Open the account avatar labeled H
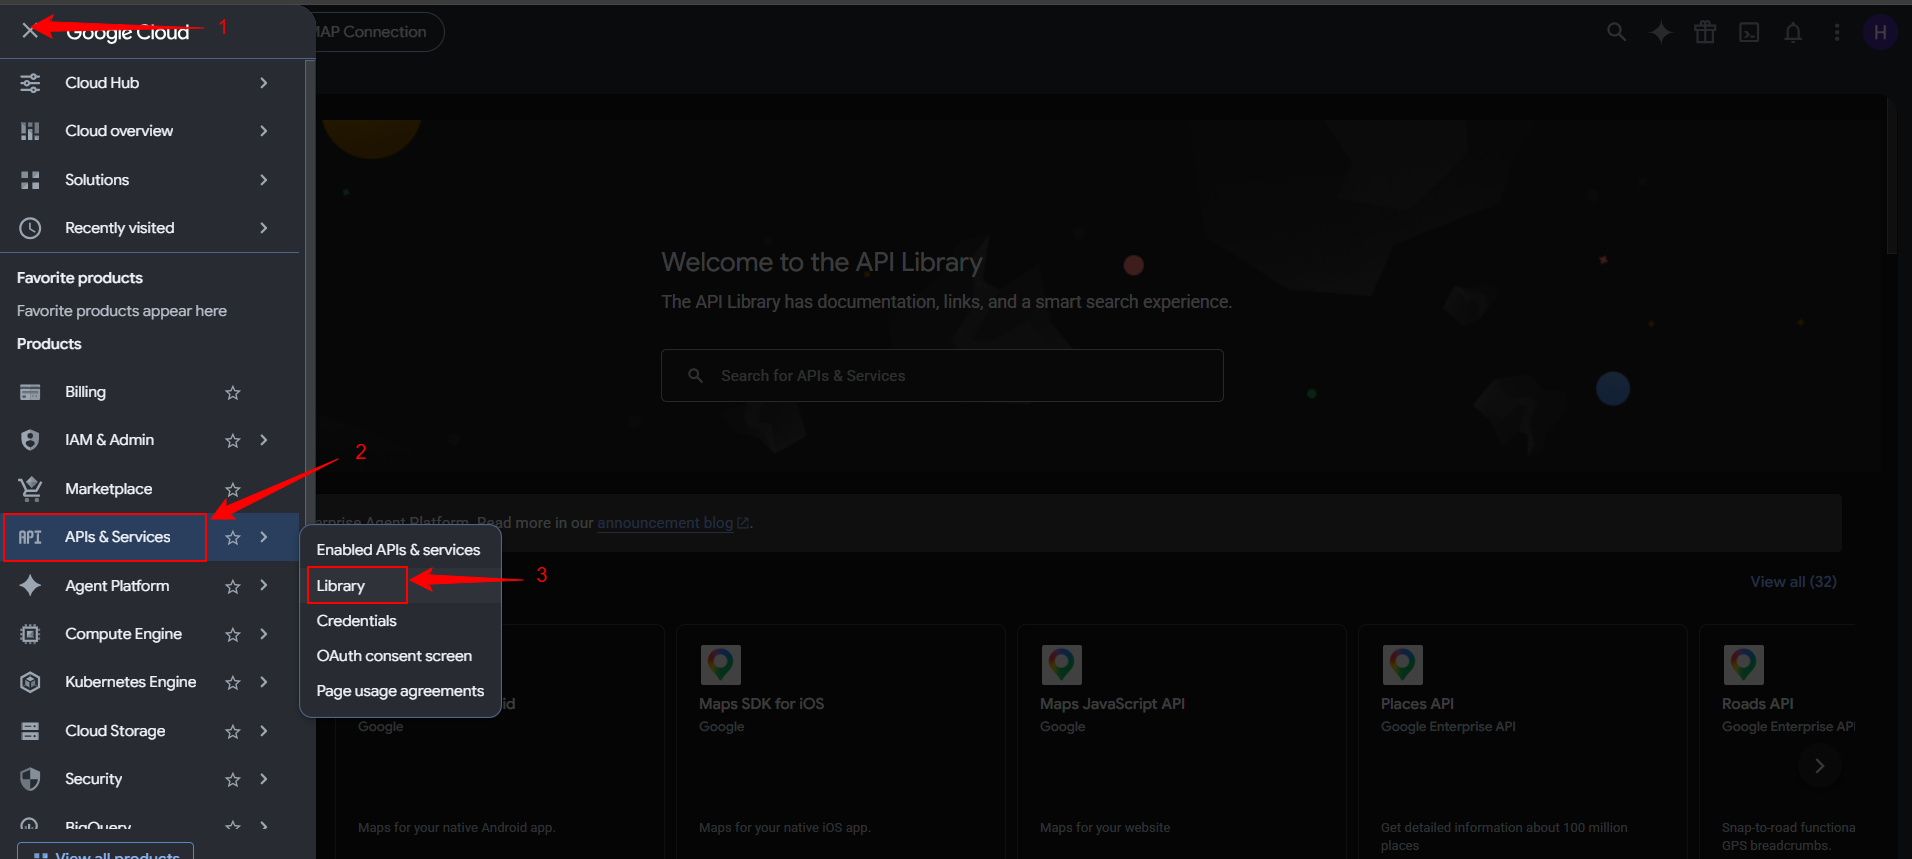Screen dimensions: 1912x859 click(1880, 32)
